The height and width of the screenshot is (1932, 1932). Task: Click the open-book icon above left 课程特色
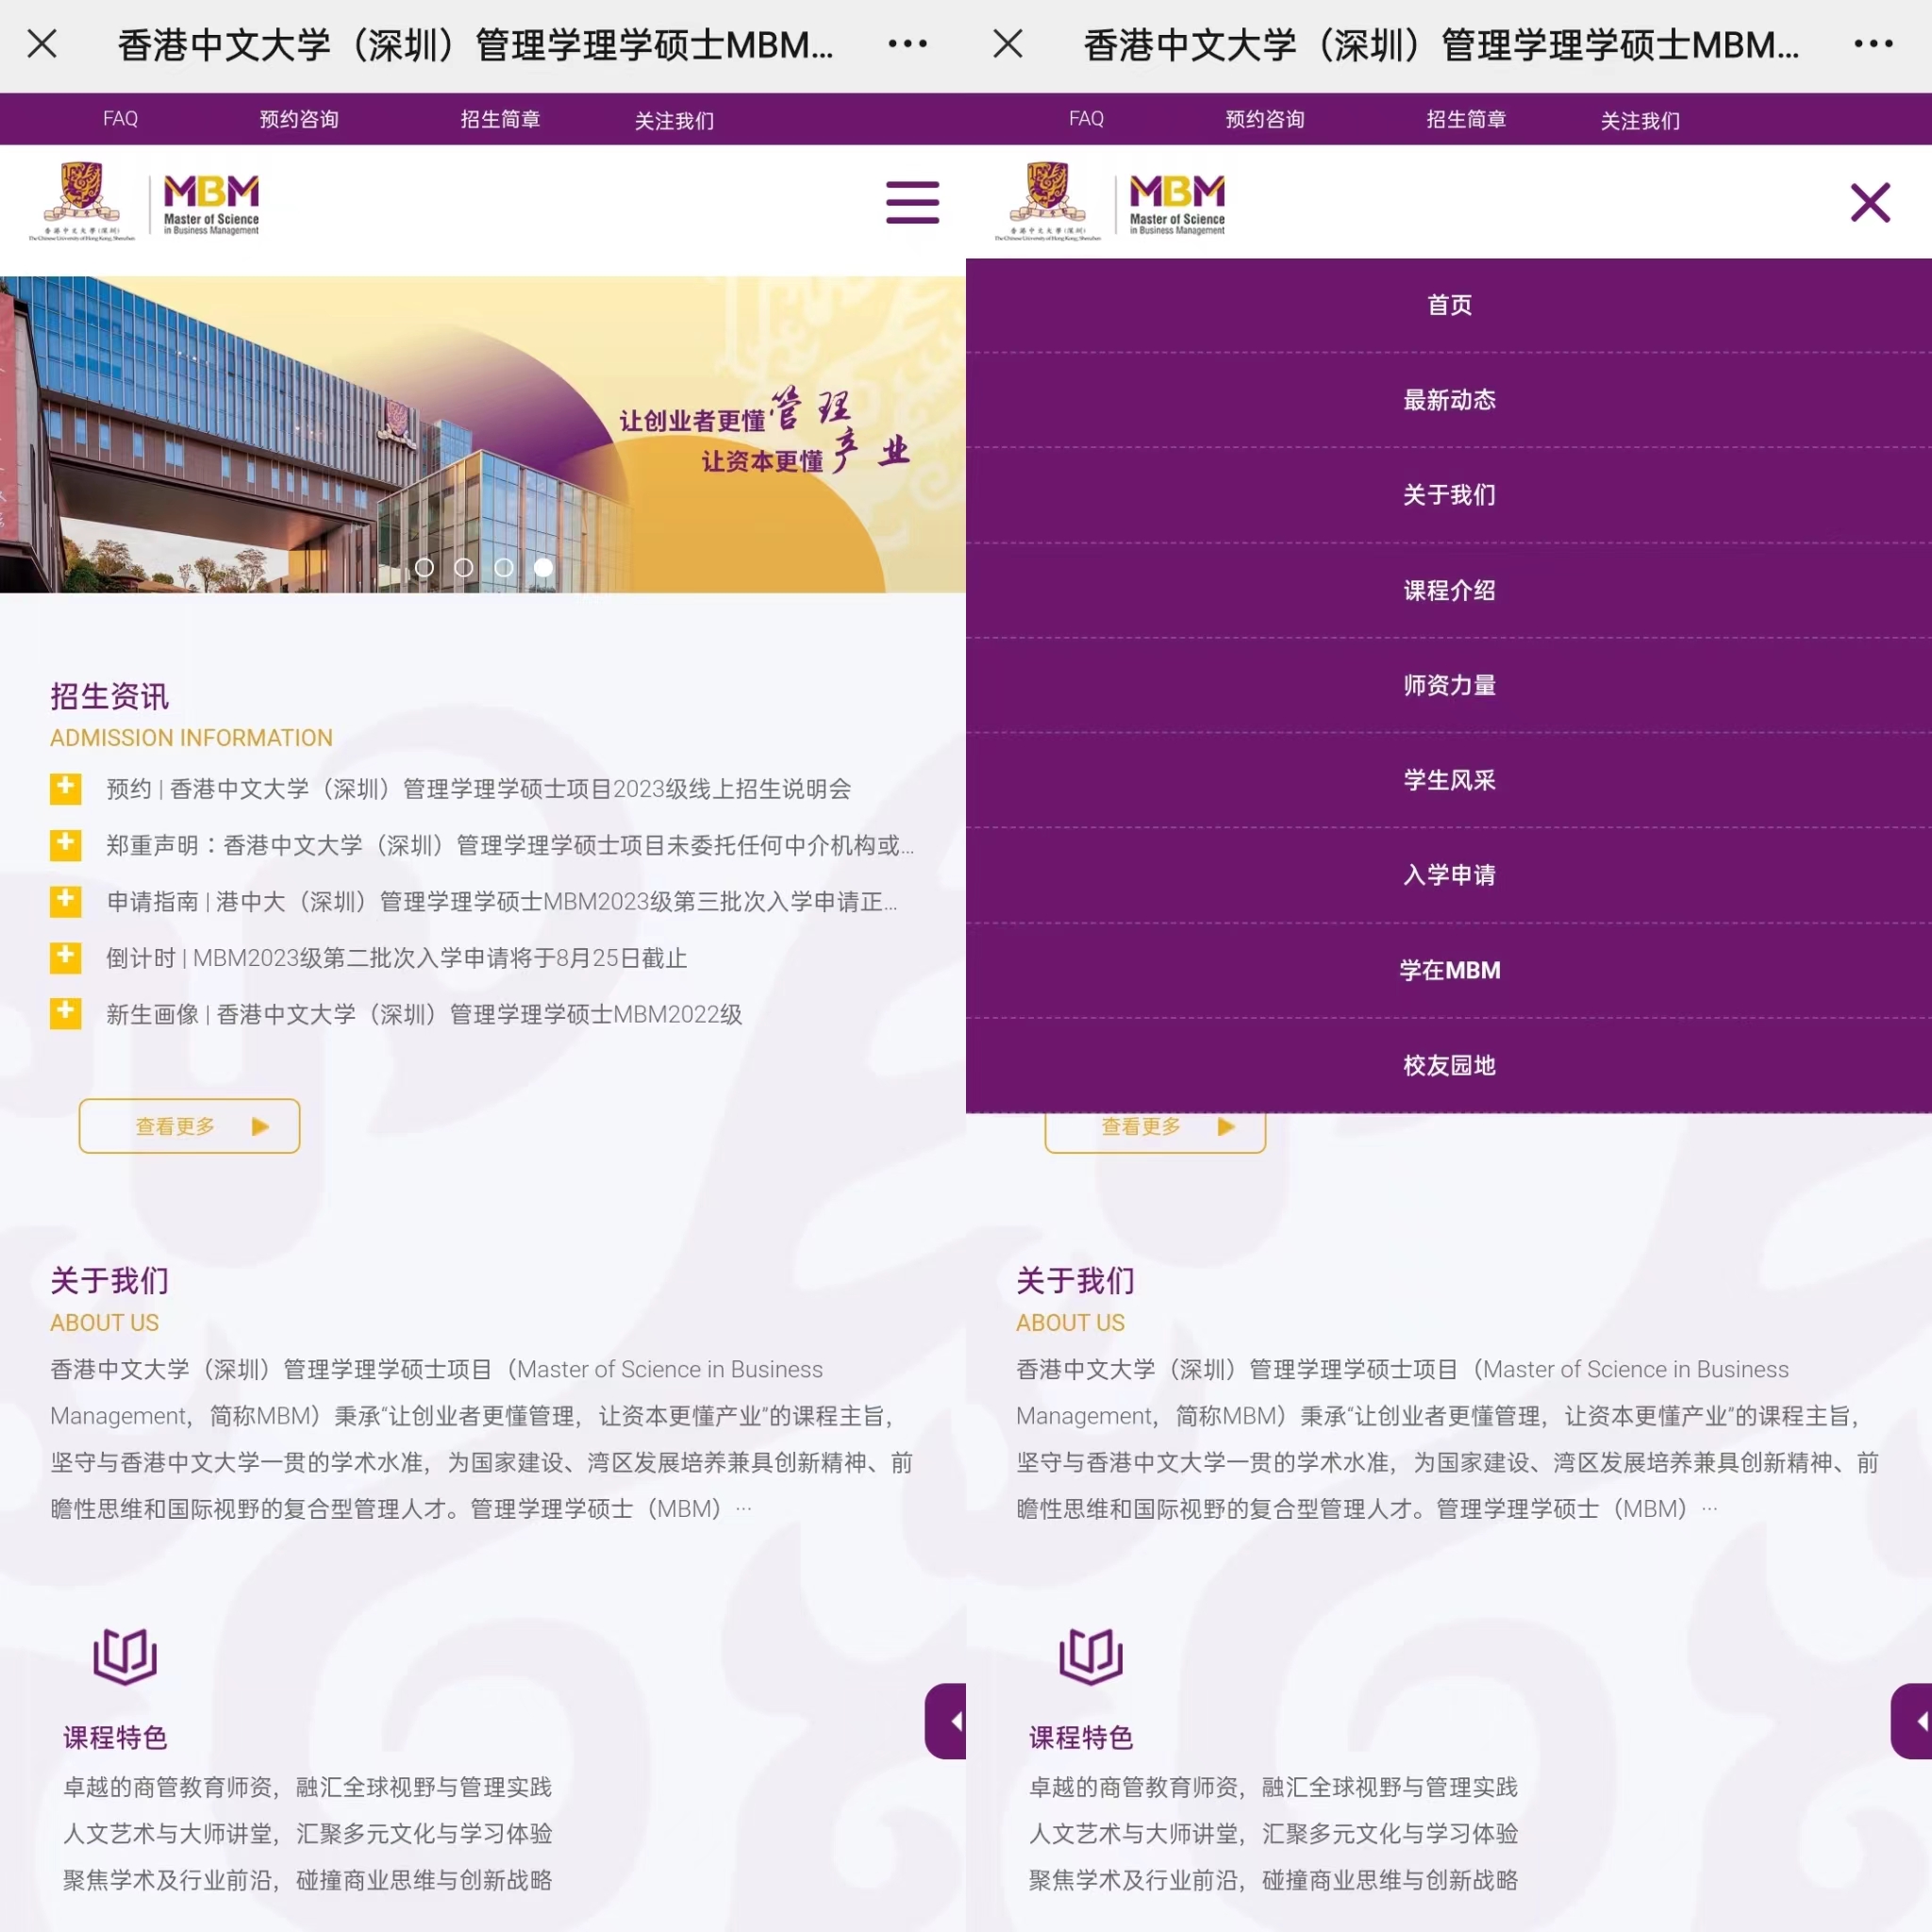[125, 1655]
